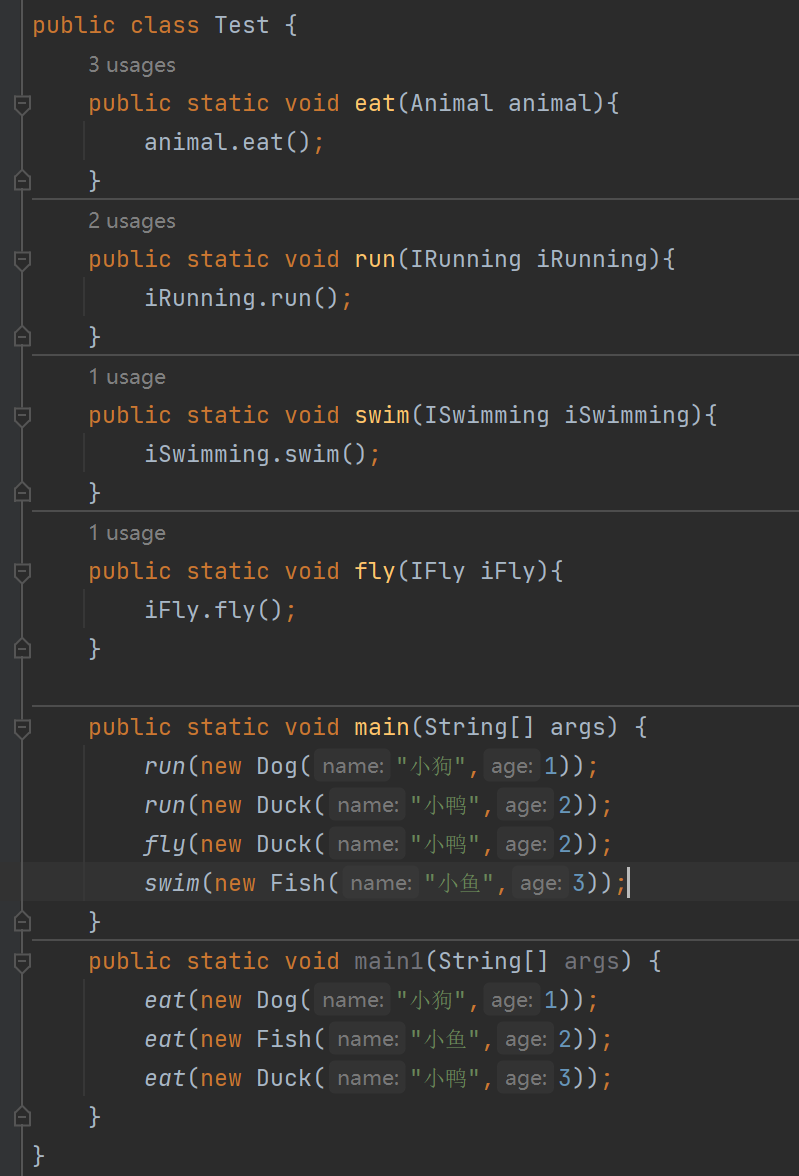Open the '2 usages' hint above run
Image resolution: width=799 pixels, height=1176 pixels.
[132, 221]
